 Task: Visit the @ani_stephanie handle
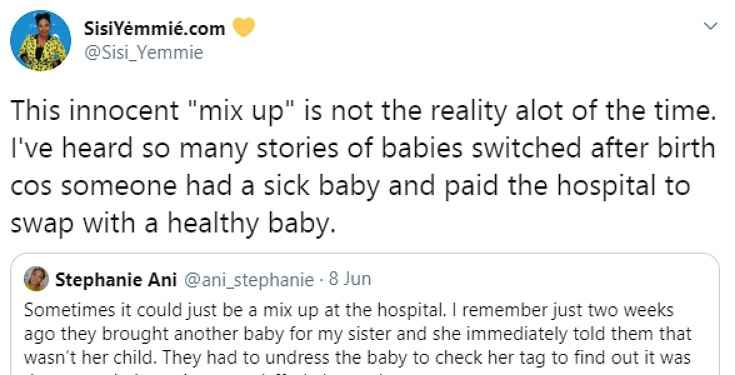coord(249,280)
